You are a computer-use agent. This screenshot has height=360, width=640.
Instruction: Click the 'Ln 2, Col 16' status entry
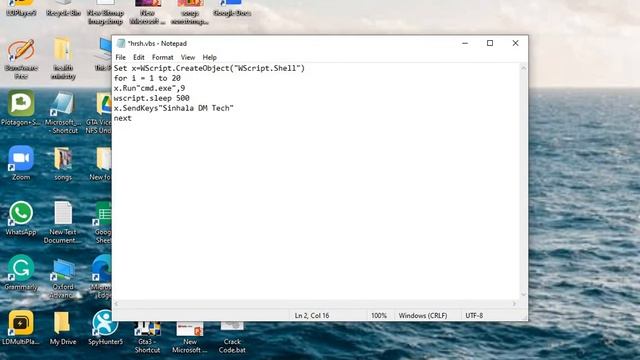[x=312, y=316]
